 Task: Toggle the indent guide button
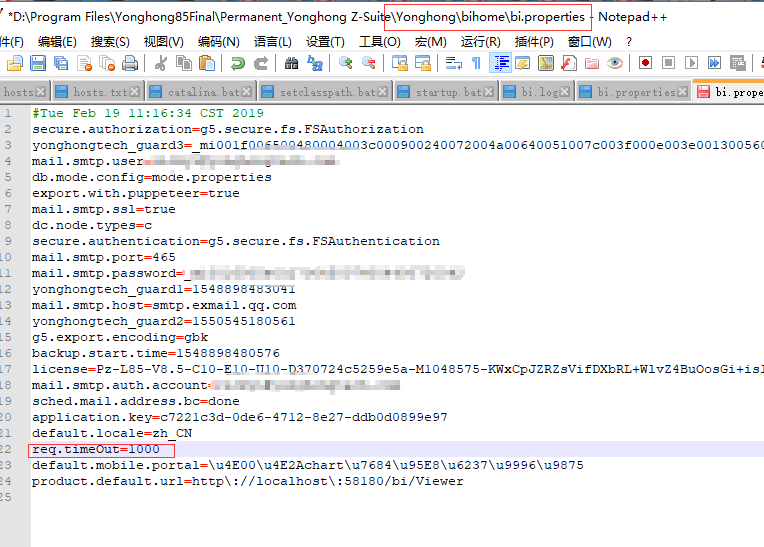point(501,64)
